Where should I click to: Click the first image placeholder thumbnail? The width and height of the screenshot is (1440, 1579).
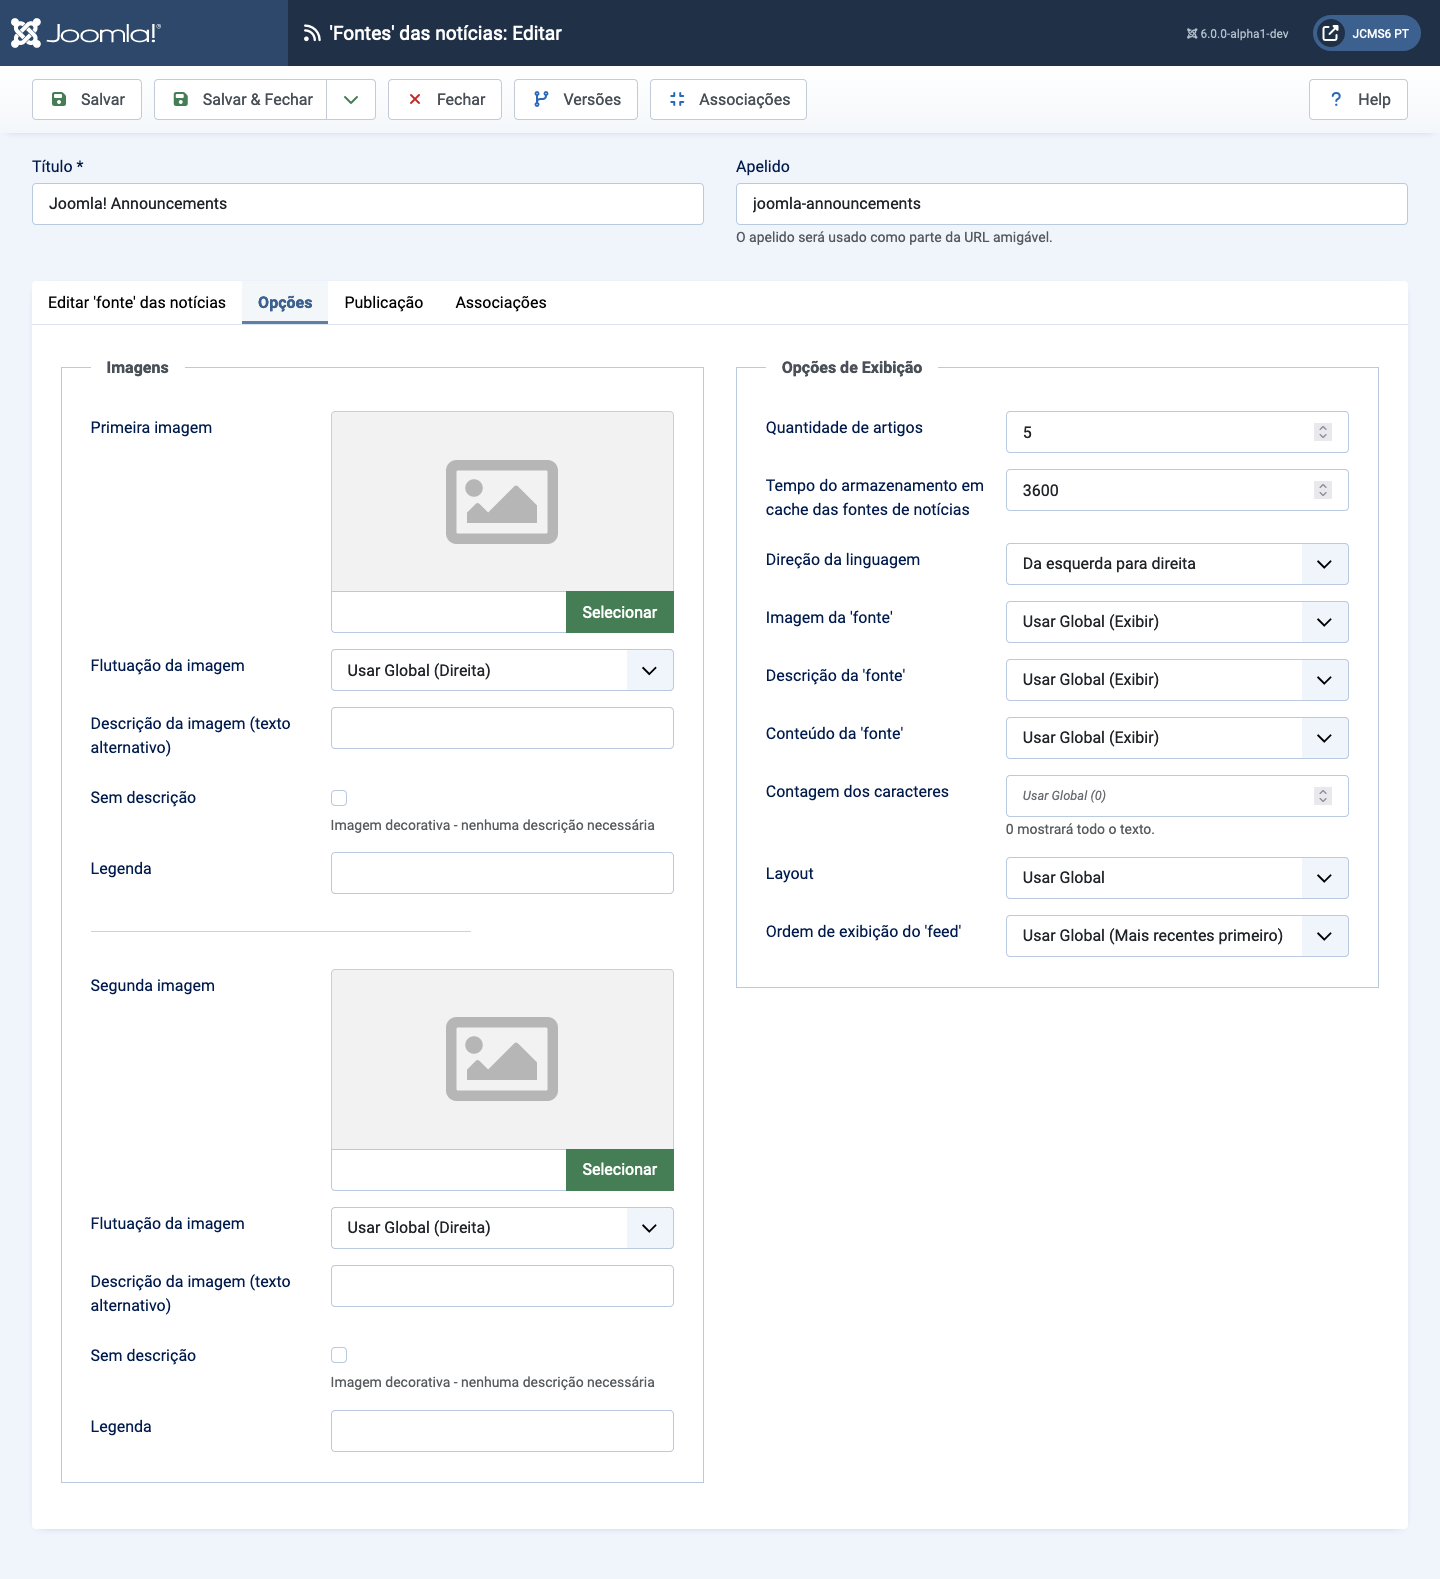coord(502,501)
